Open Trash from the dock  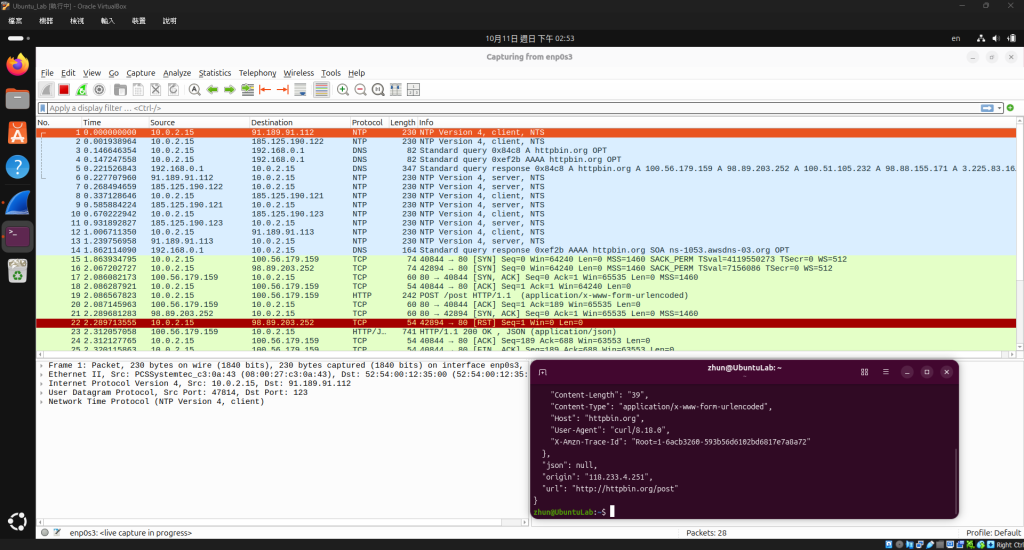(18, 271)
